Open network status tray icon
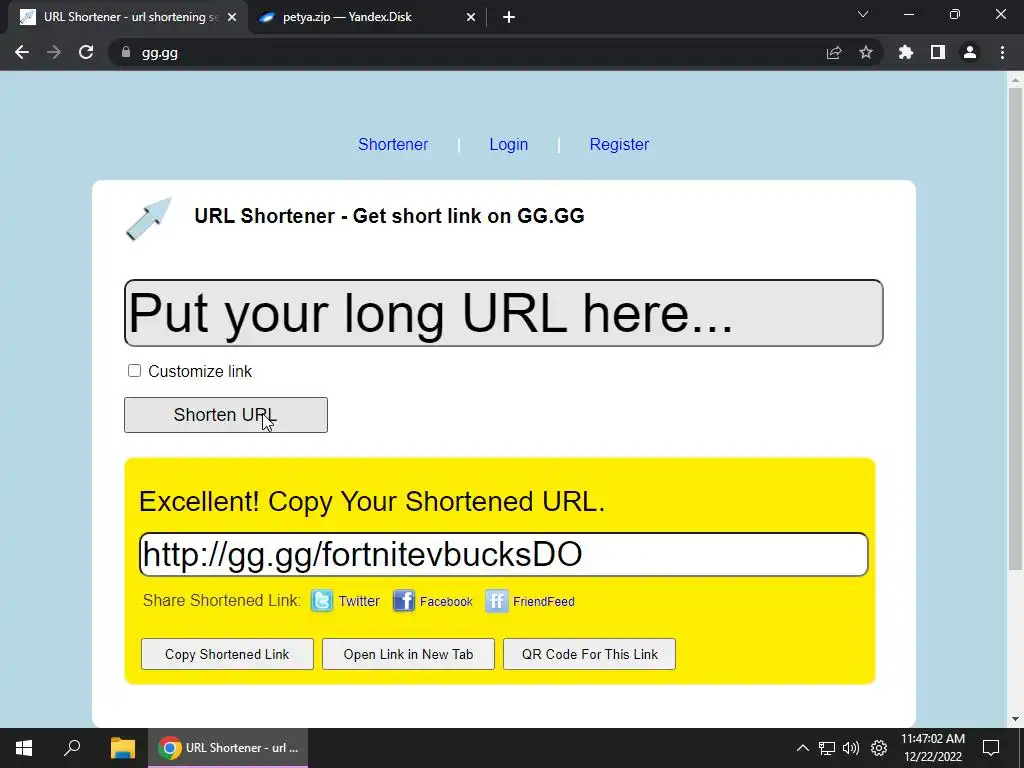This screenshot has height=768, width=1024. [x=827, y=748]
